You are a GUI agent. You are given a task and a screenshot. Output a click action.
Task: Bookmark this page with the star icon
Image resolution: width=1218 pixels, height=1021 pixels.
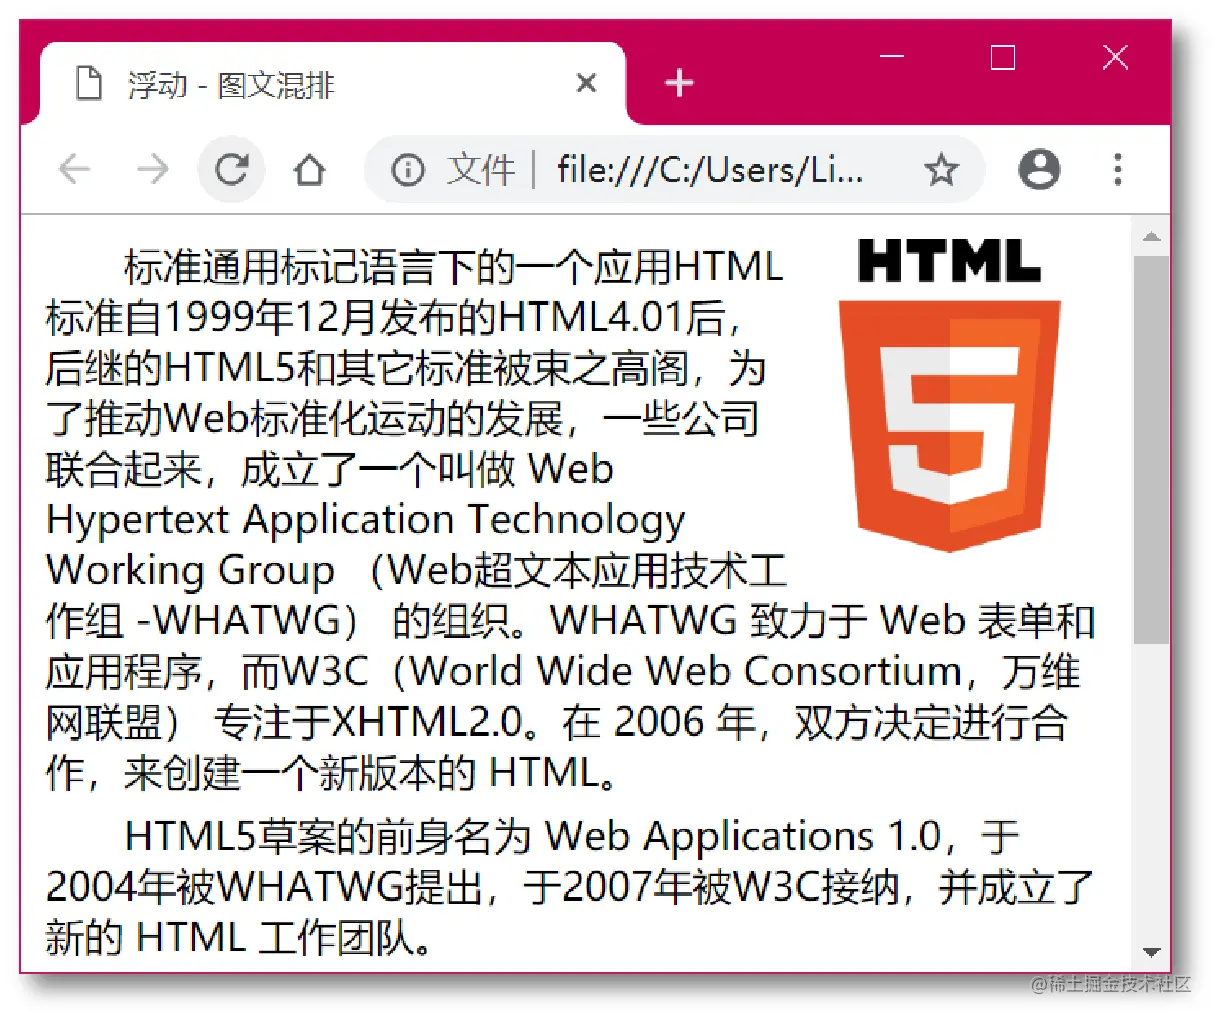[941, 170]
